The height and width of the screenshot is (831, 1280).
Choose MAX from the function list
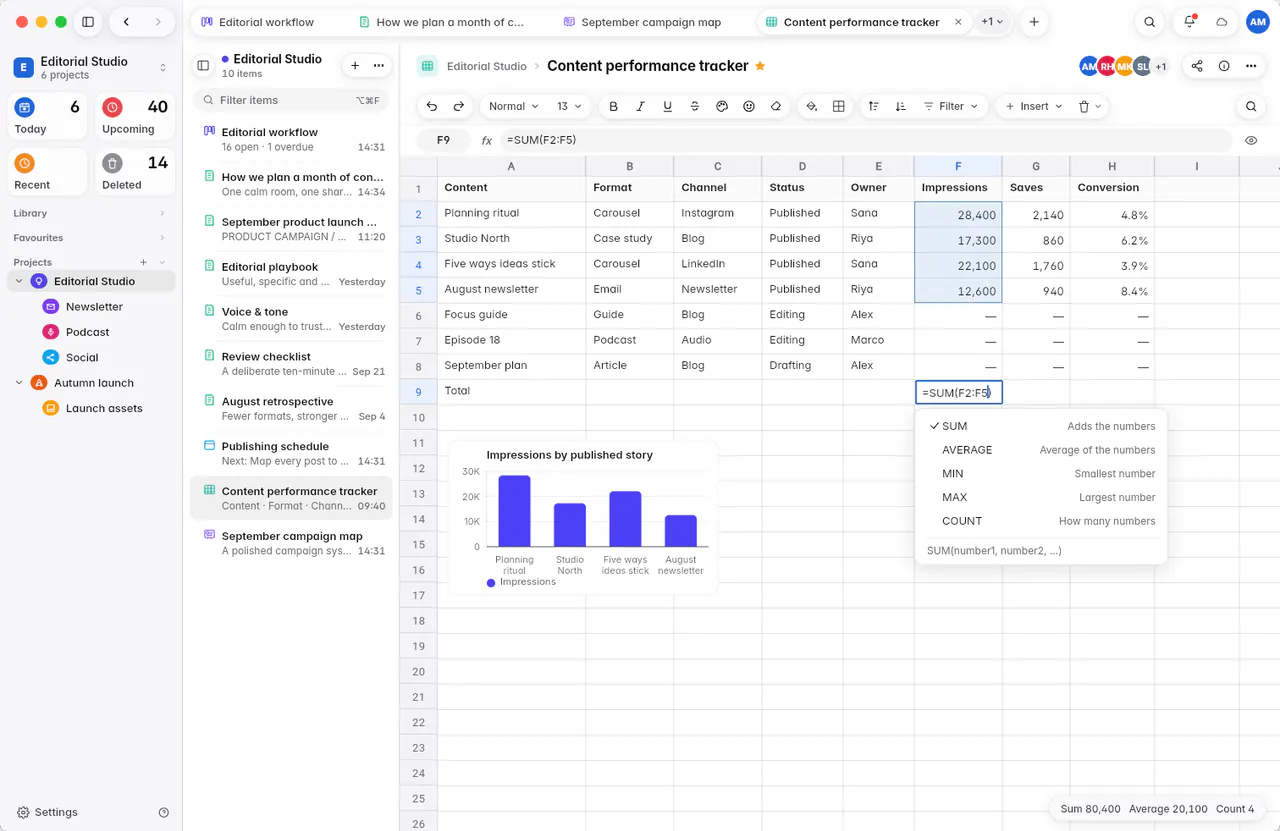1041,497
